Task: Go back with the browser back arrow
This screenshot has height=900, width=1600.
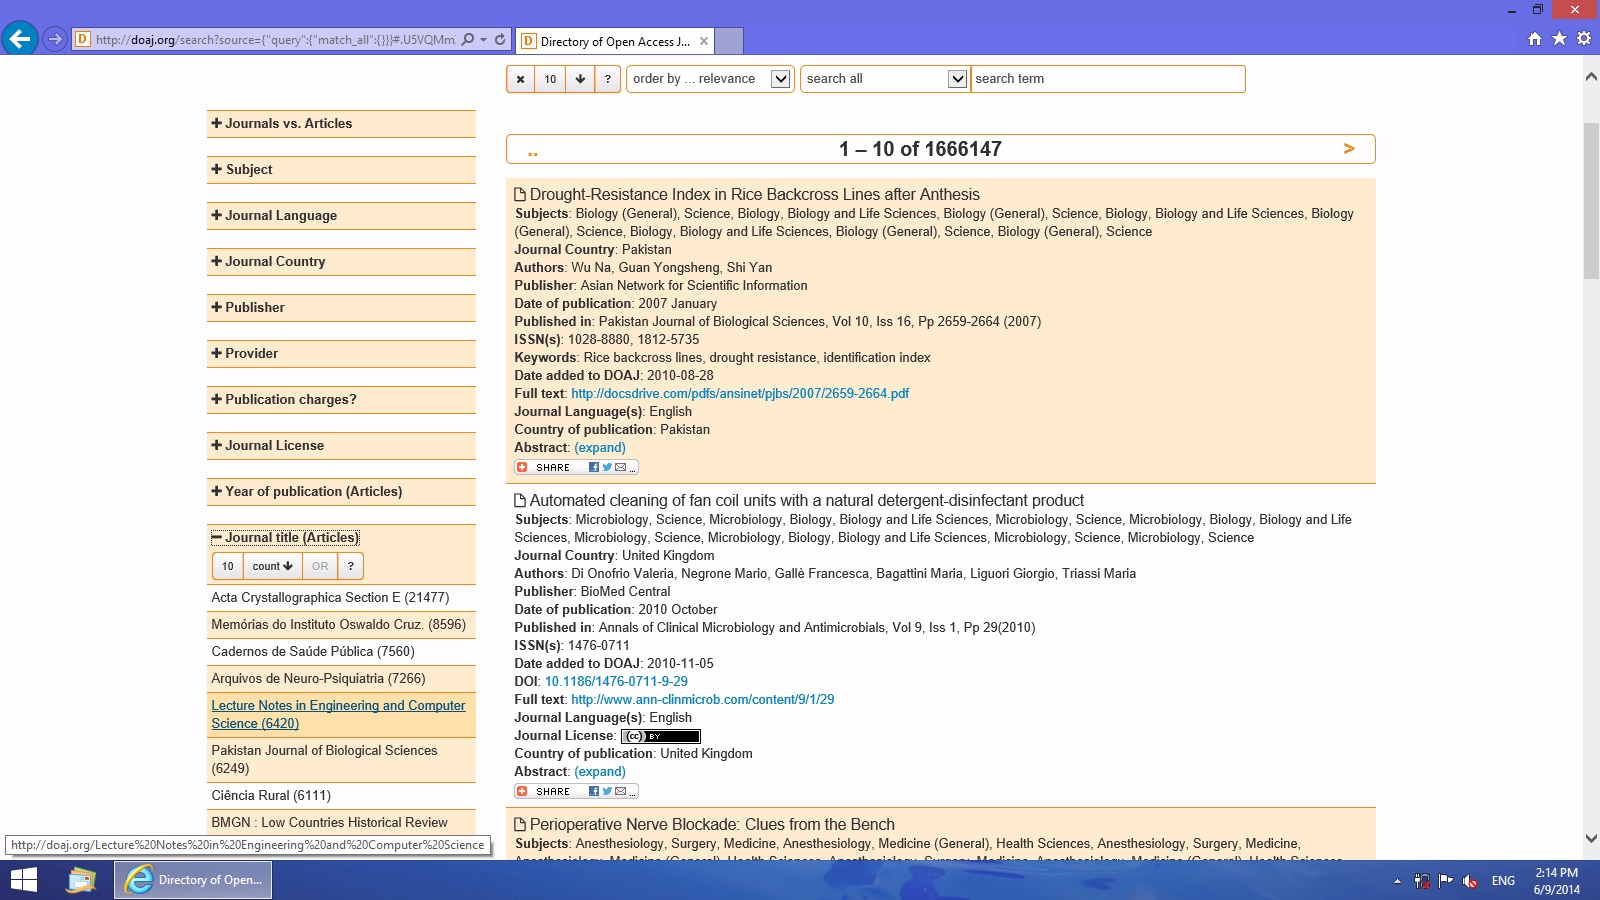Action: point(20,39)
